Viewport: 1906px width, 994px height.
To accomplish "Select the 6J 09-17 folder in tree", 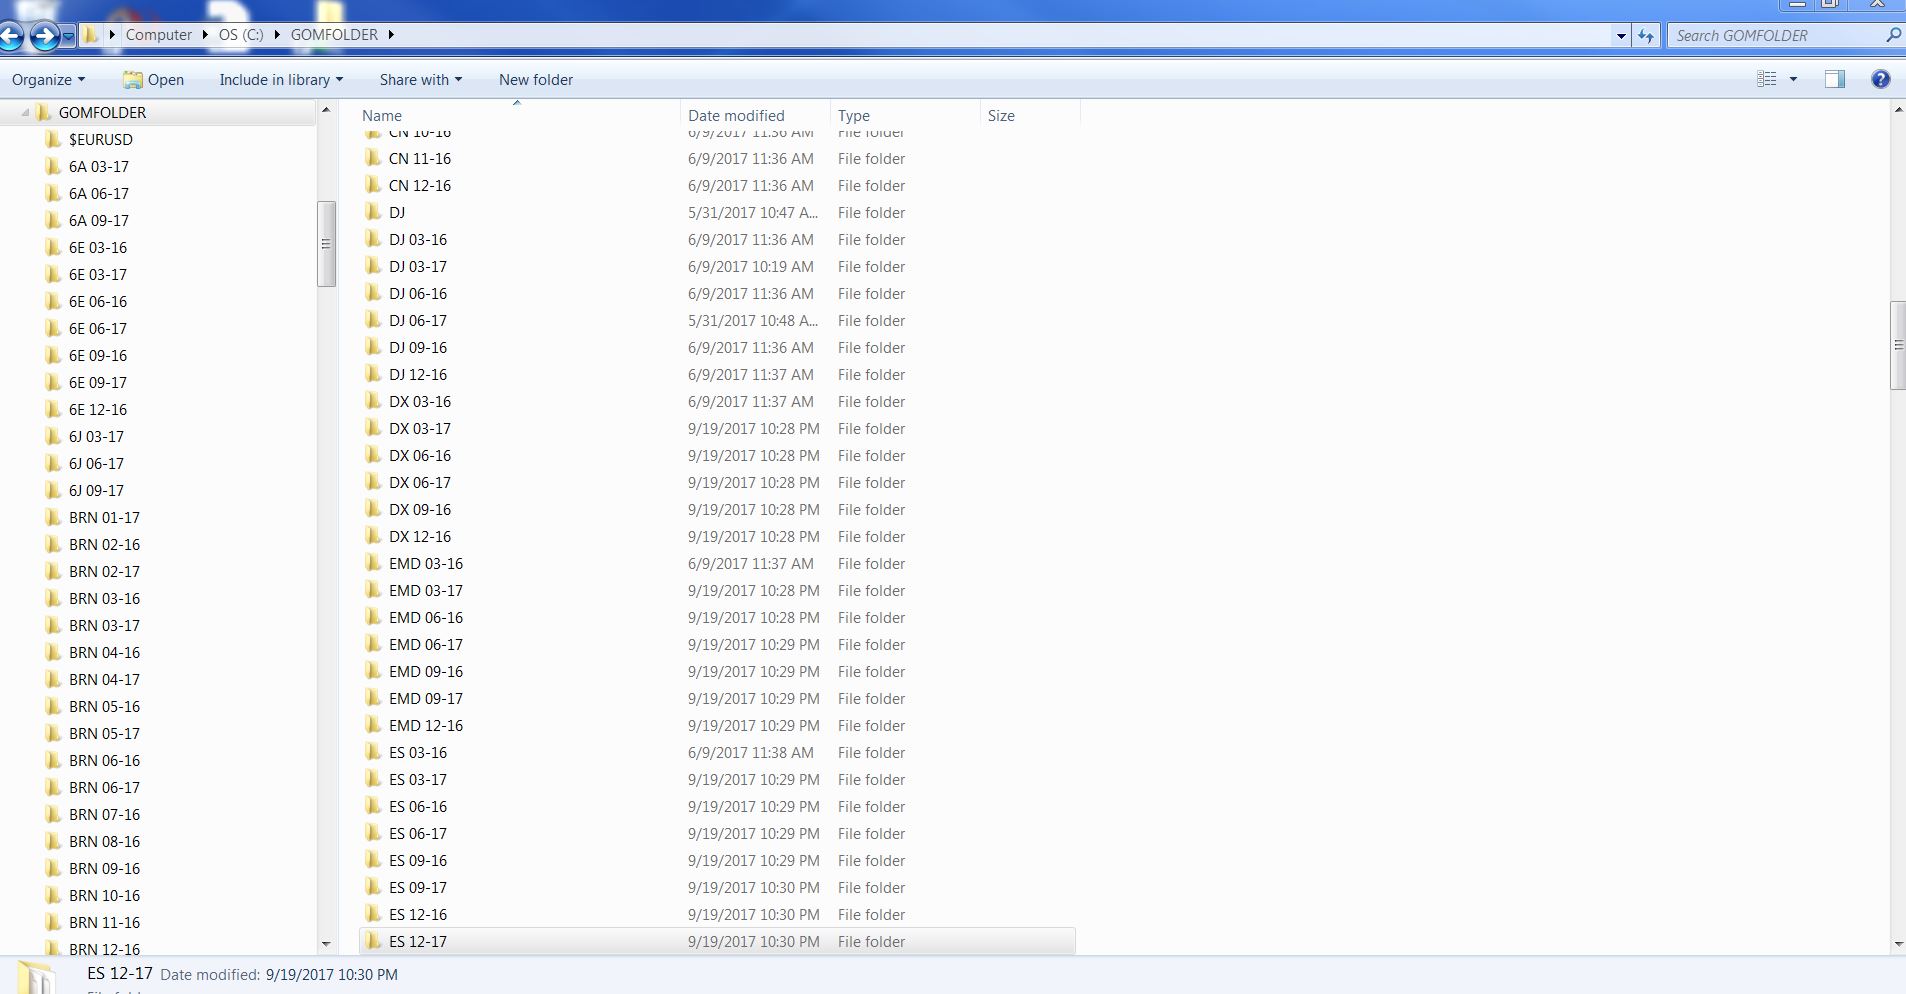I will pyautogui.click(x=96, y=491).
